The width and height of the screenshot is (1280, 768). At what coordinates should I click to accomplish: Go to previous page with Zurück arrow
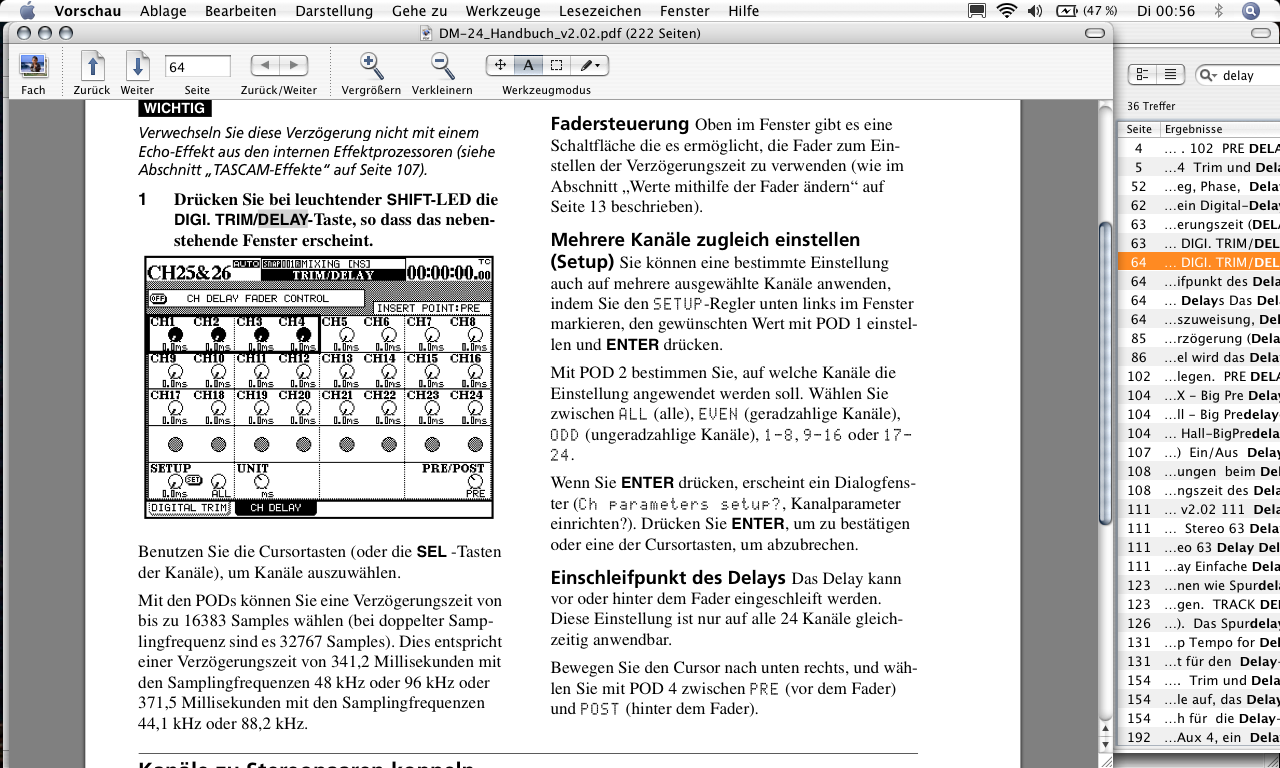click(92, 66)
